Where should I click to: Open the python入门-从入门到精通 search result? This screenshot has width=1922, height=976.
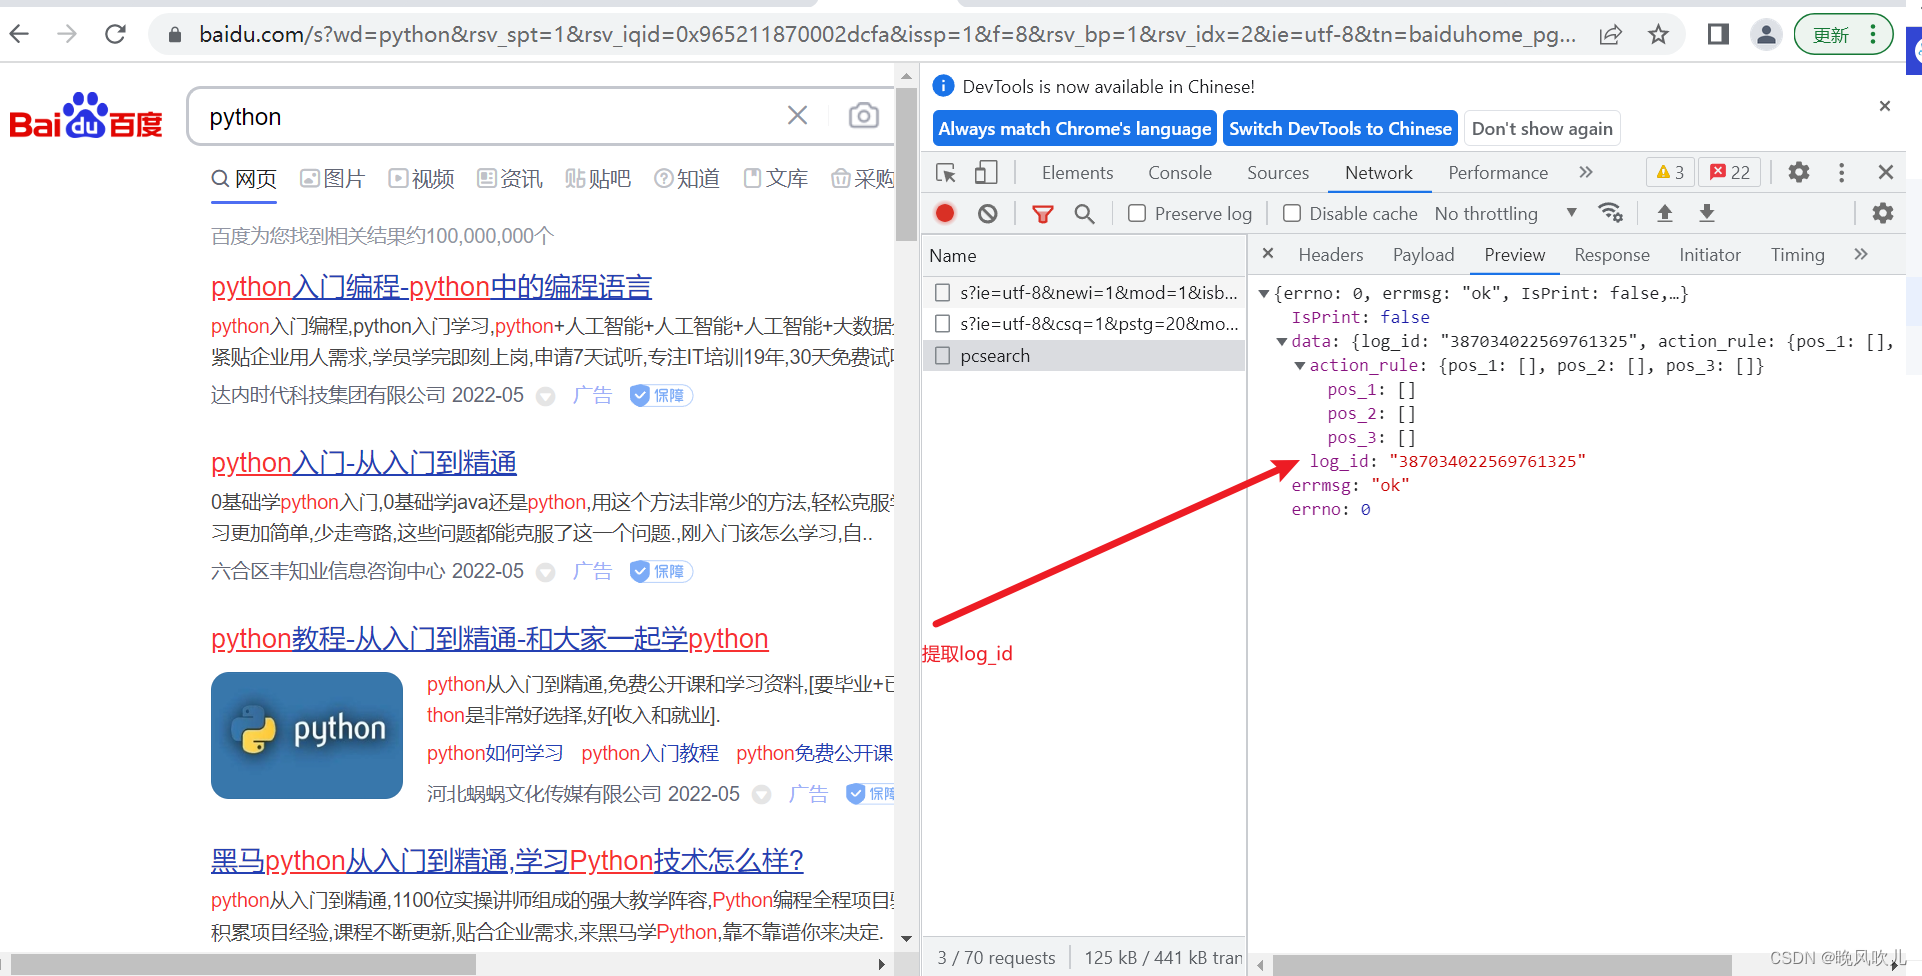[x=363, y=462]
